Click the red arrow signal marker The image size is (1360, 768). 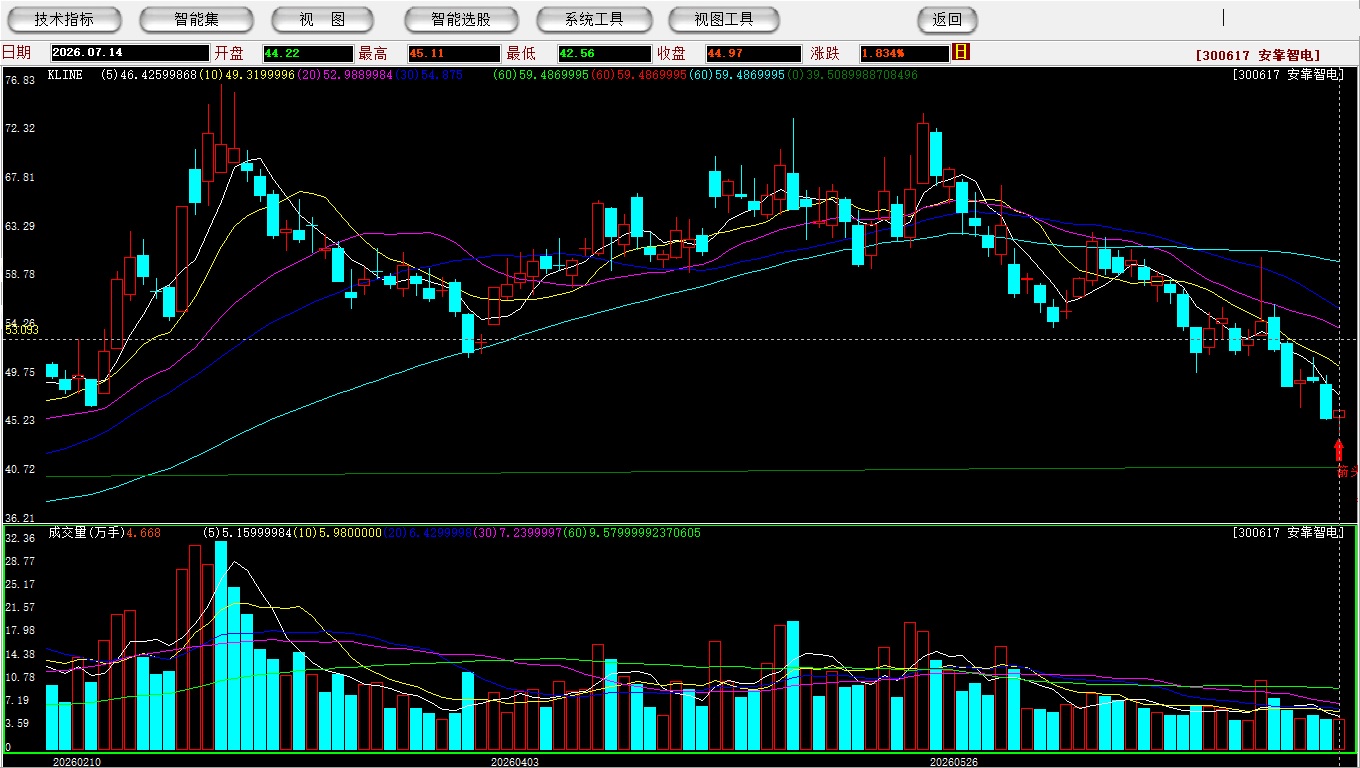click(x=1339, y=451)
